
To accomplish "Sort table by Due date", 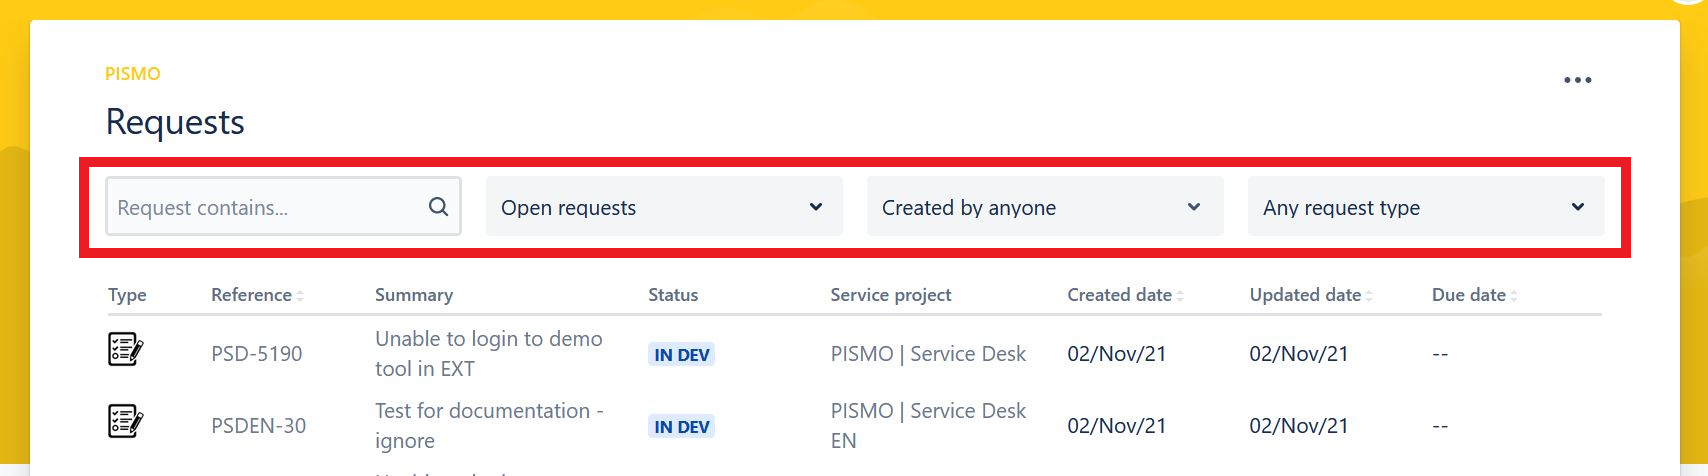I will point(1475,295).
